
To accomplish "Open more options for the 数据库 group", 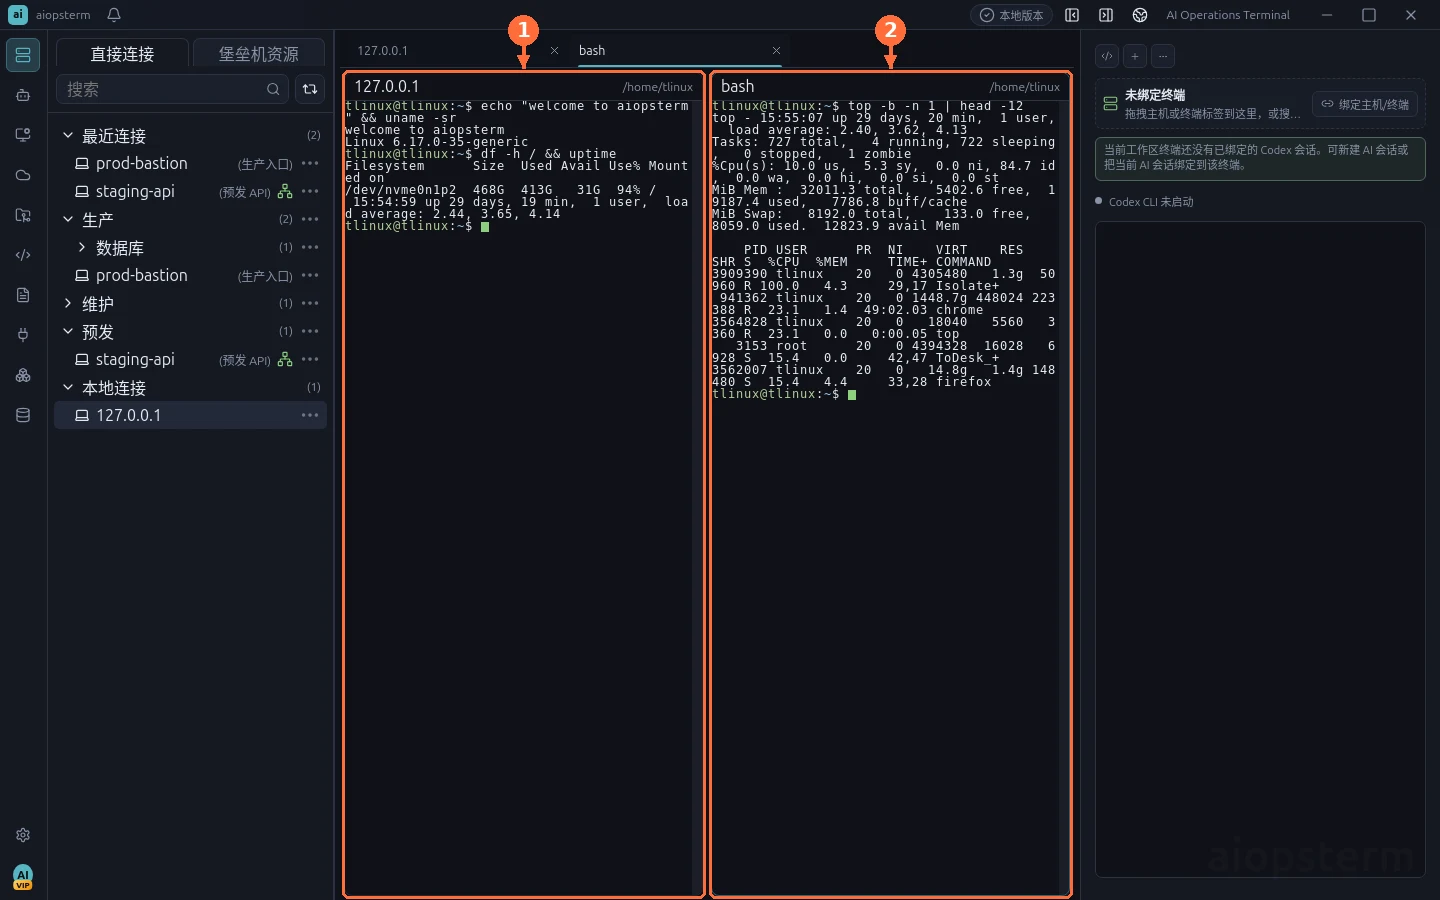I will pyautogui.click(x=310, y=247).
